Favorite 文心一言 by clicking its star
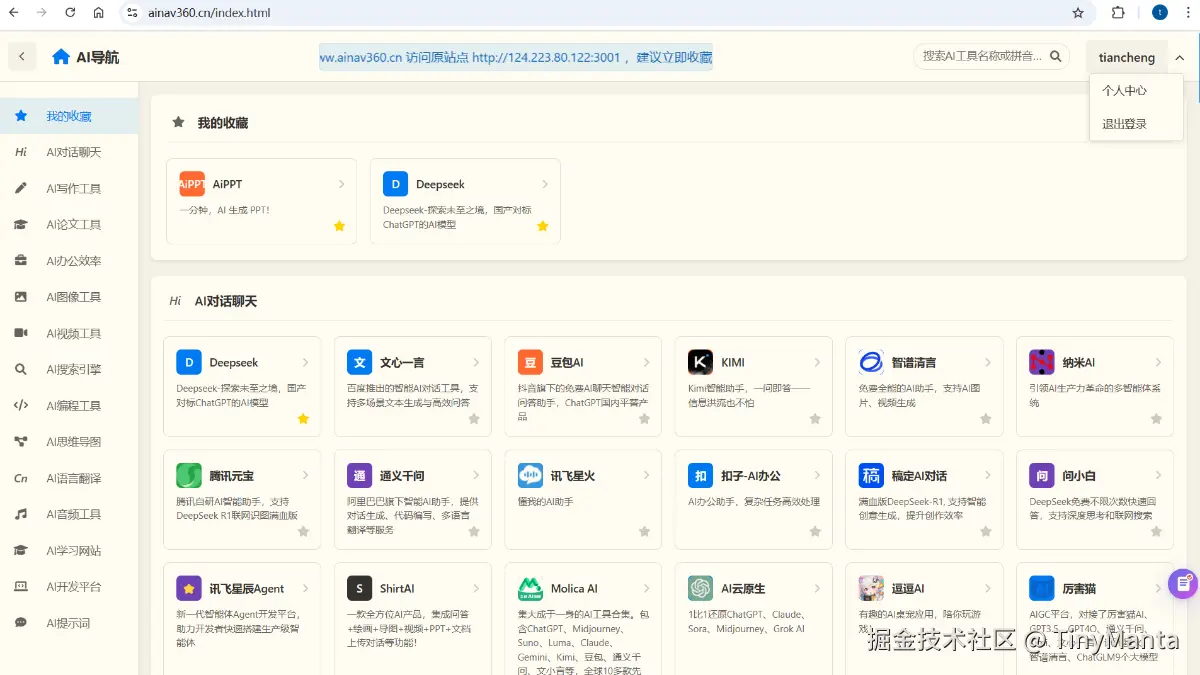Screen dimensions: 1200x675 [x=473, y=419]
